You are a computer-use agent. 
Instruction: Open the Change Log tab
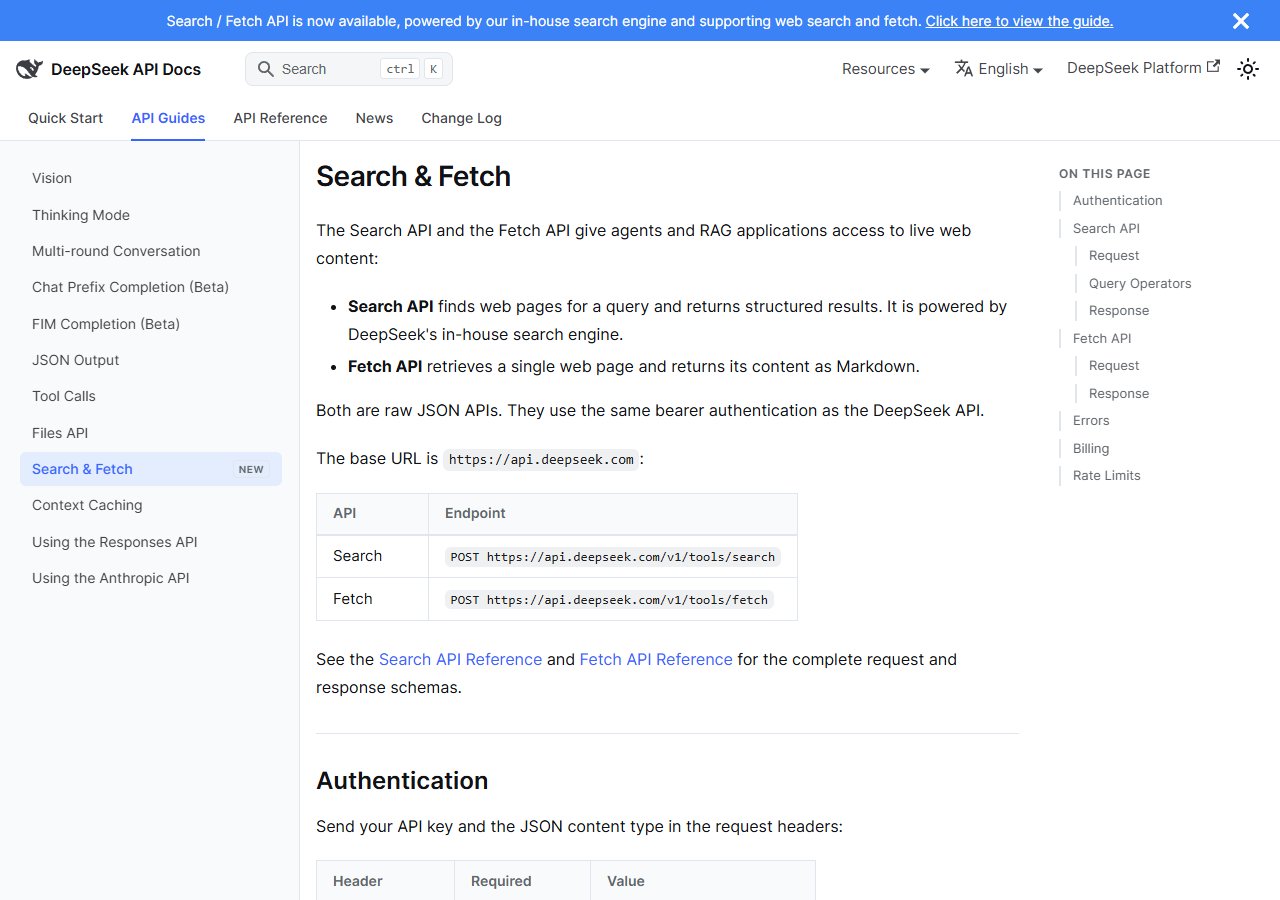pyautogui.click(x=461, y=118)
